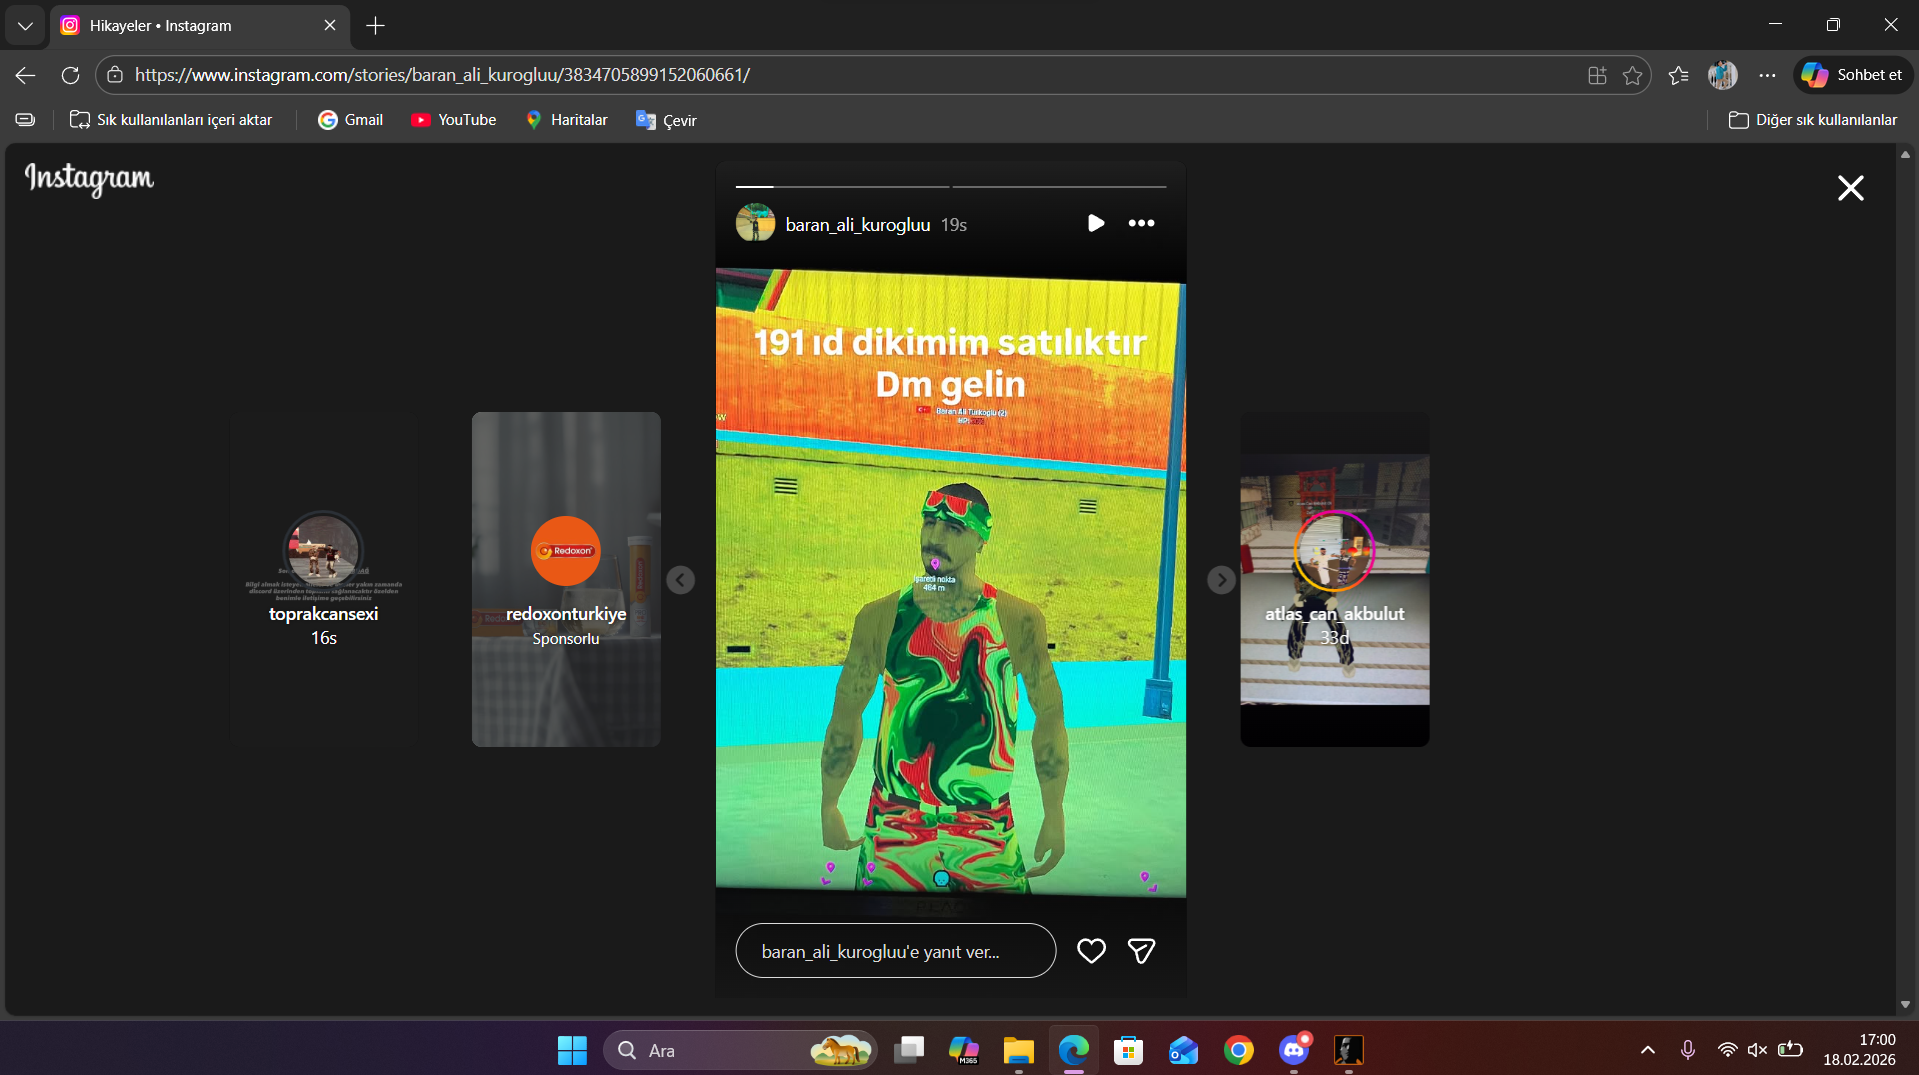Add this page to favorites star
Image resolution: width=1919 pixels, height=1075 pixels.
[1632, 75]
